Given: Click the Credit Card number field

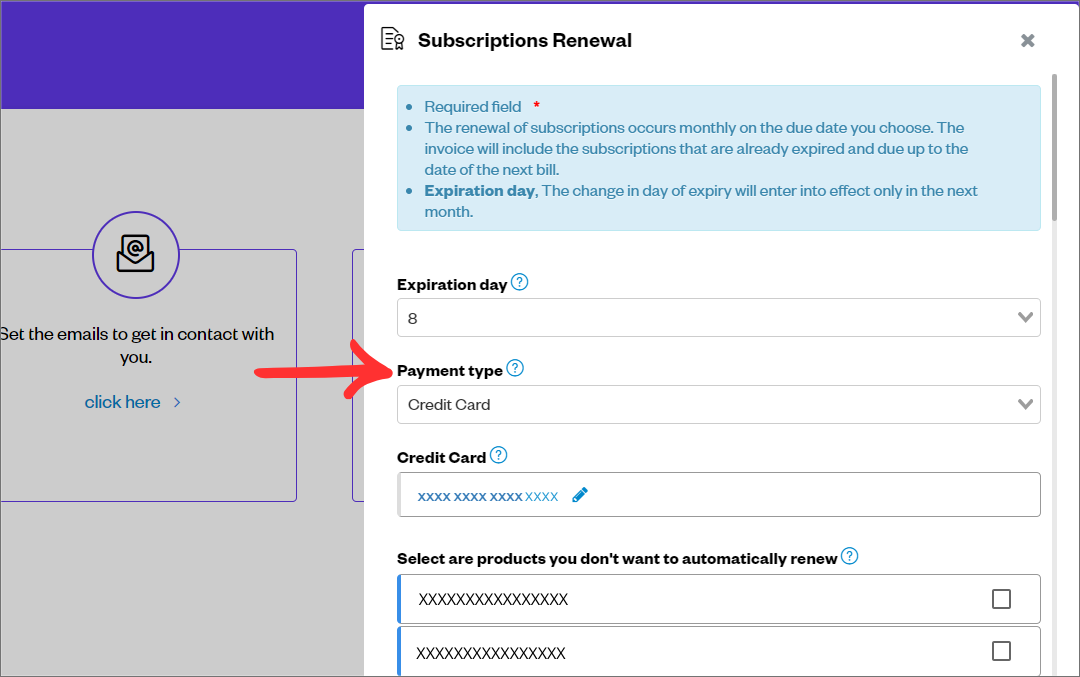Looking at the screenshot, I should click(x=800, y=495).
